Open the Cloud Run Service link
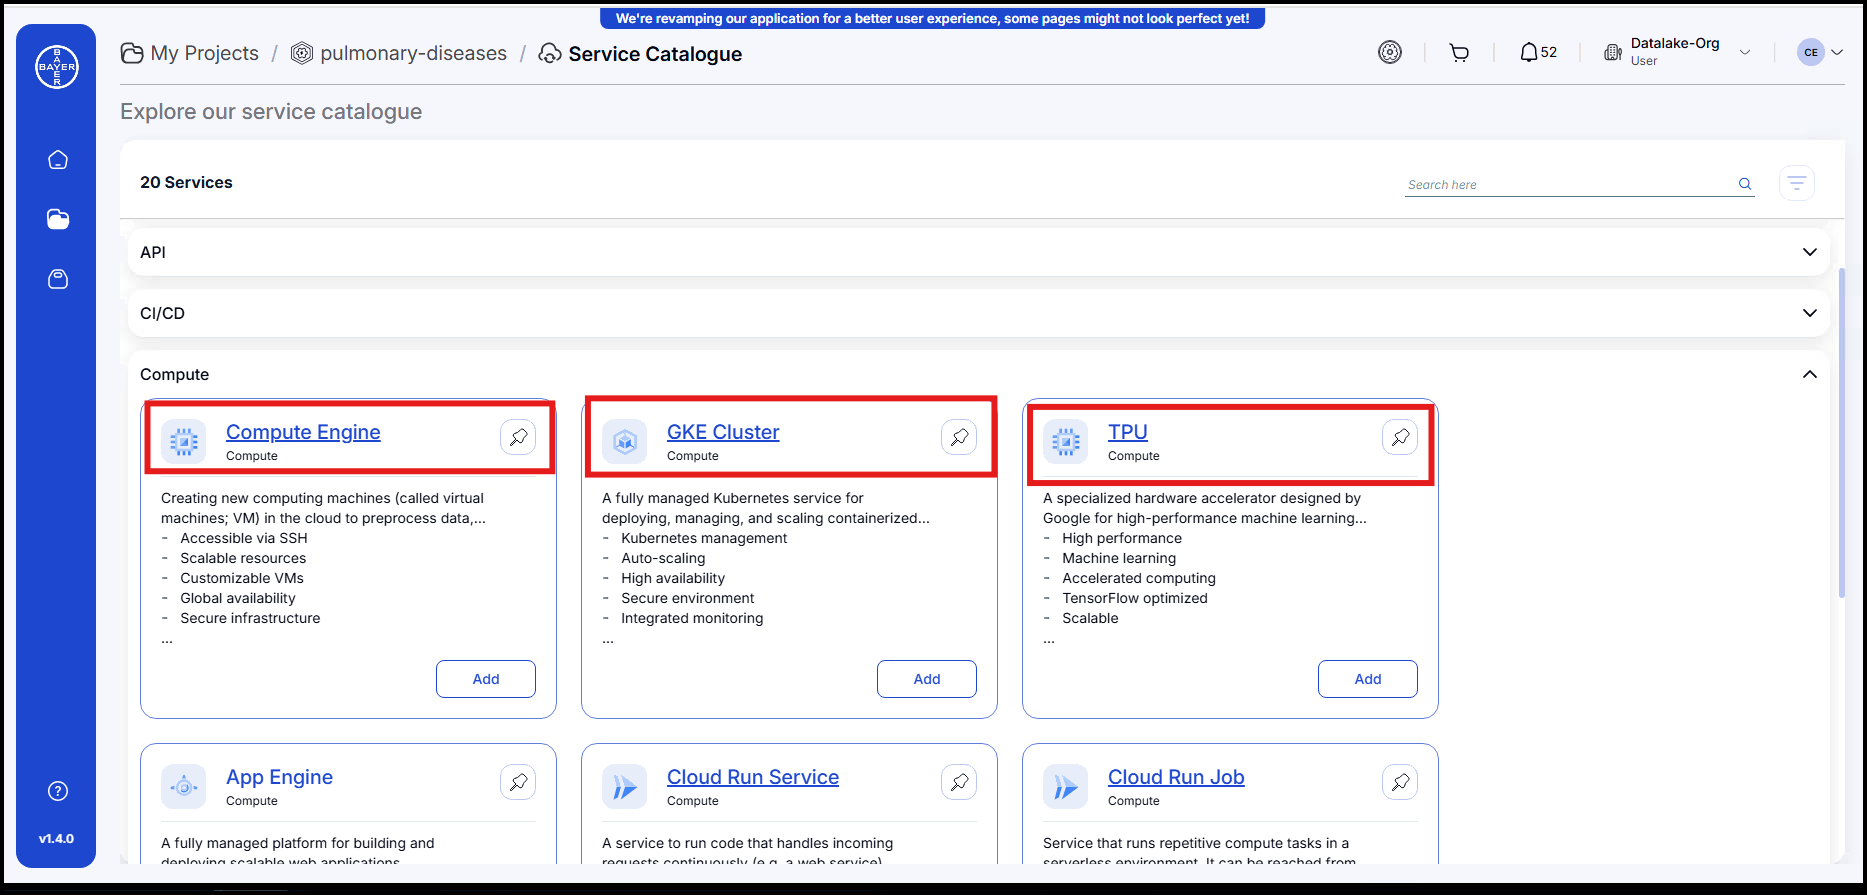This screenshot has width=1867, height=895. tap(753, 777)
